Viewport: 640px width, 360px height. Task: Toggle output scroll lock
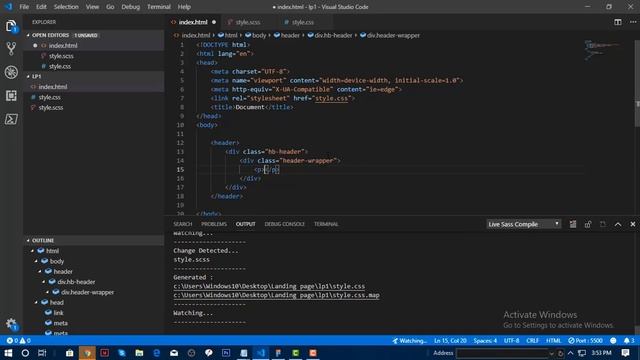(588, 224)
